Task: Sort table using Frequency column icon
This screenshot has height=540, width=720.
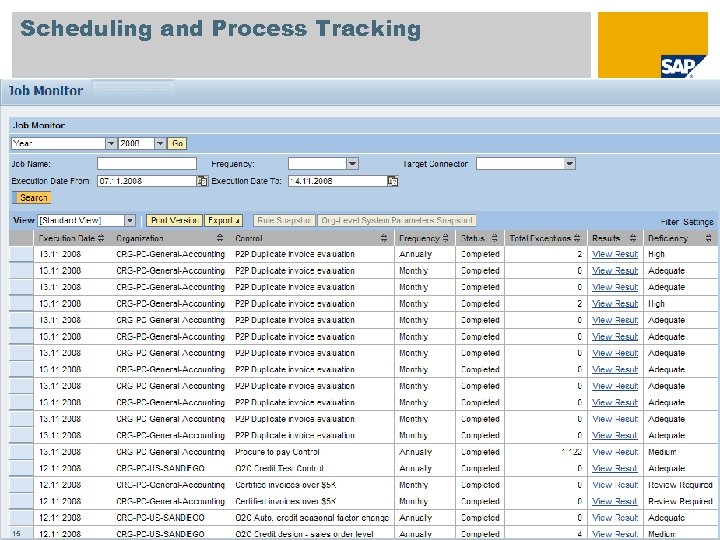Action: [445, 238]
